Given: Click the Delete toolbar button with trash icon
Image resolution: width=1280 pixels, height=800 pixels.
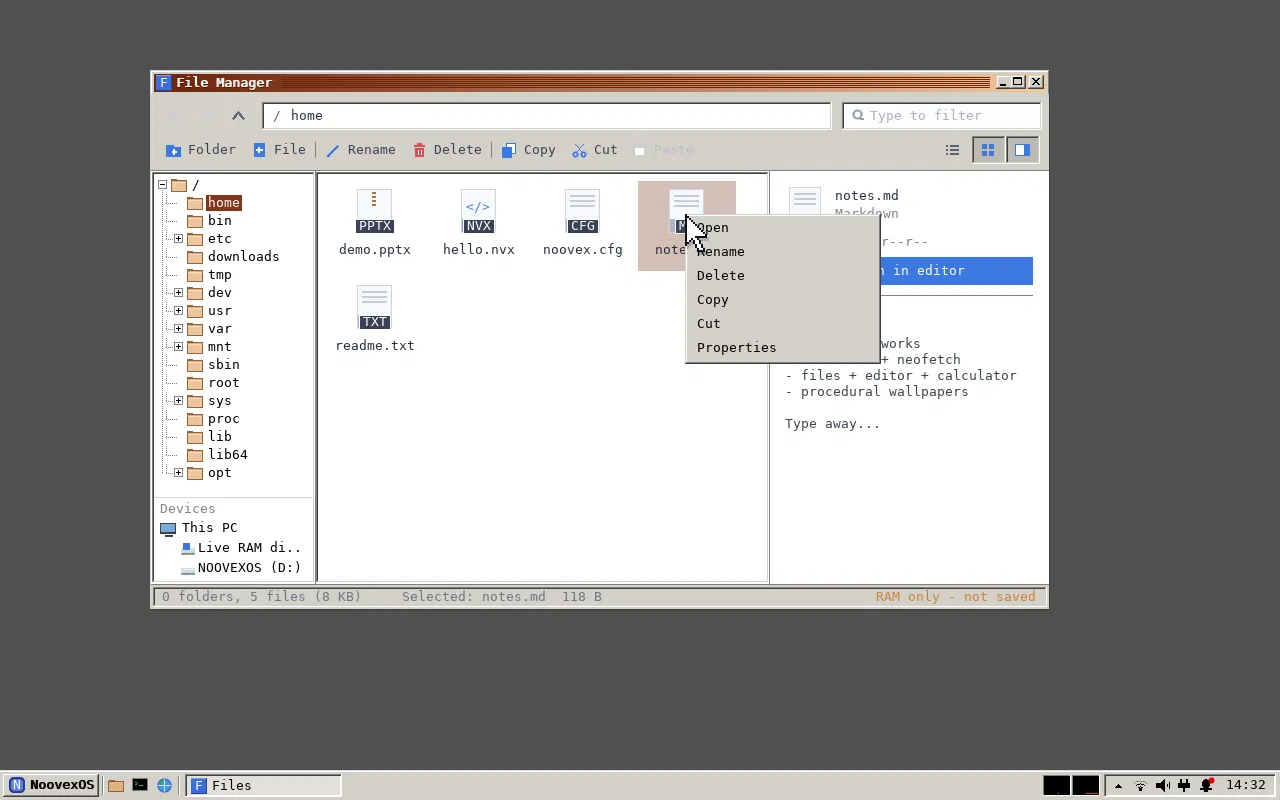Looking at the screenshot, I should tap(447, 150).
